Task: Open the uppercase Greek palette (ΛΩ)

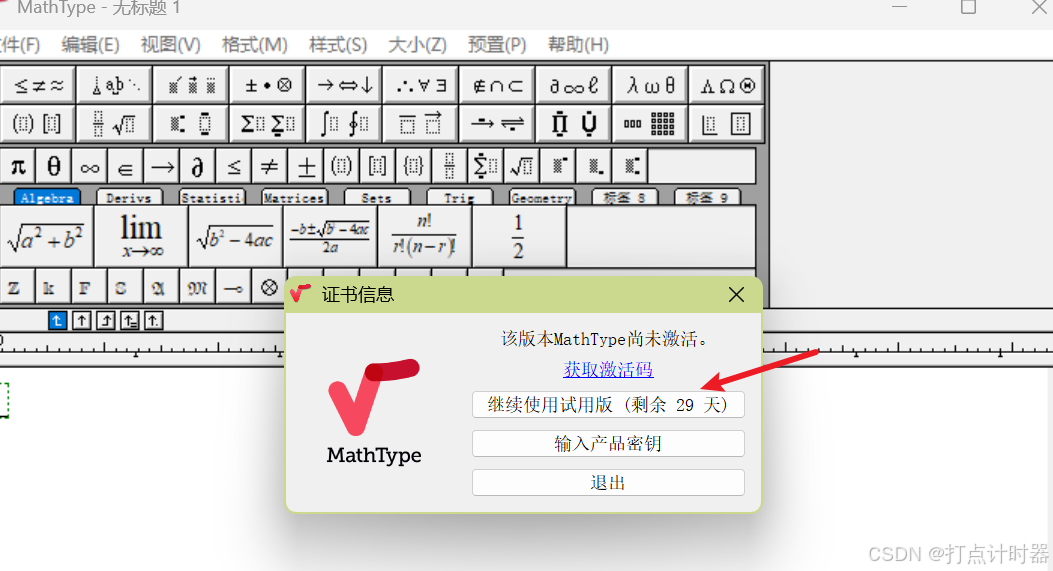Action: pyautogui.click(x=727, y=85)
